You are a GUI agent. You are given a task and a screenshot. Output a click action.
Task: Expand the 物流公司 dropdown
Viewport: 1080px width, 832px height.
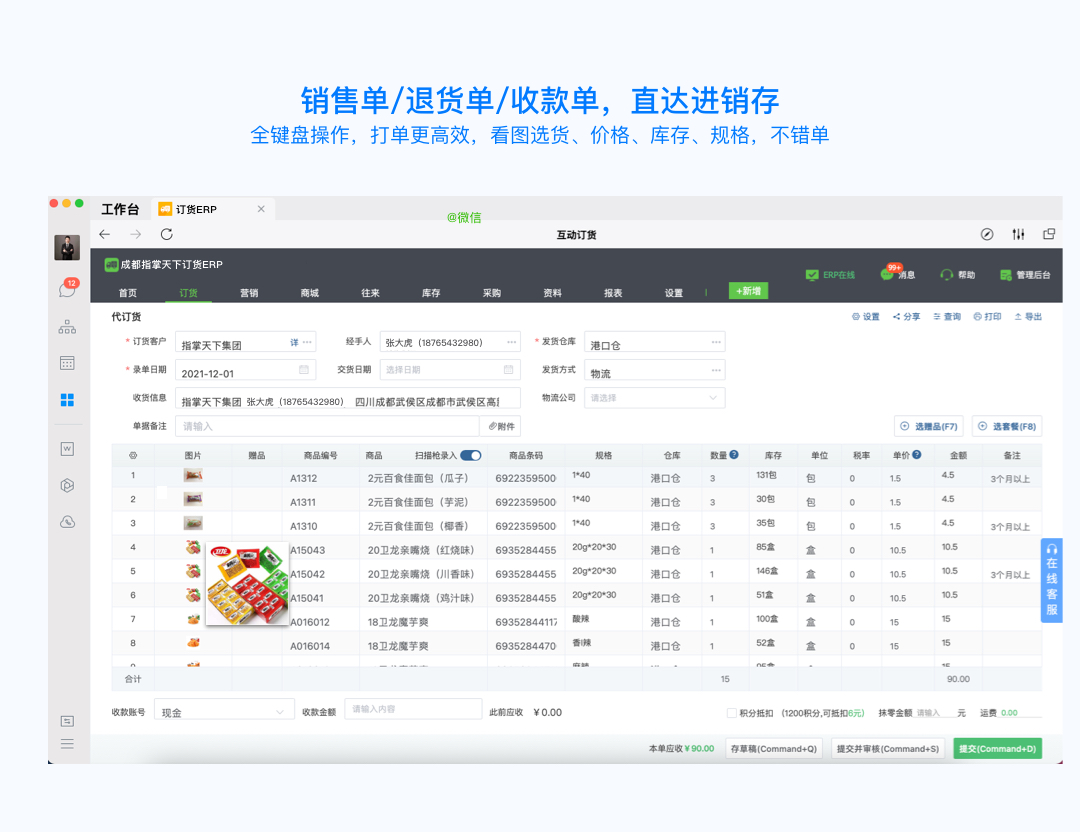pyautogui.click(x=654, y=397)
